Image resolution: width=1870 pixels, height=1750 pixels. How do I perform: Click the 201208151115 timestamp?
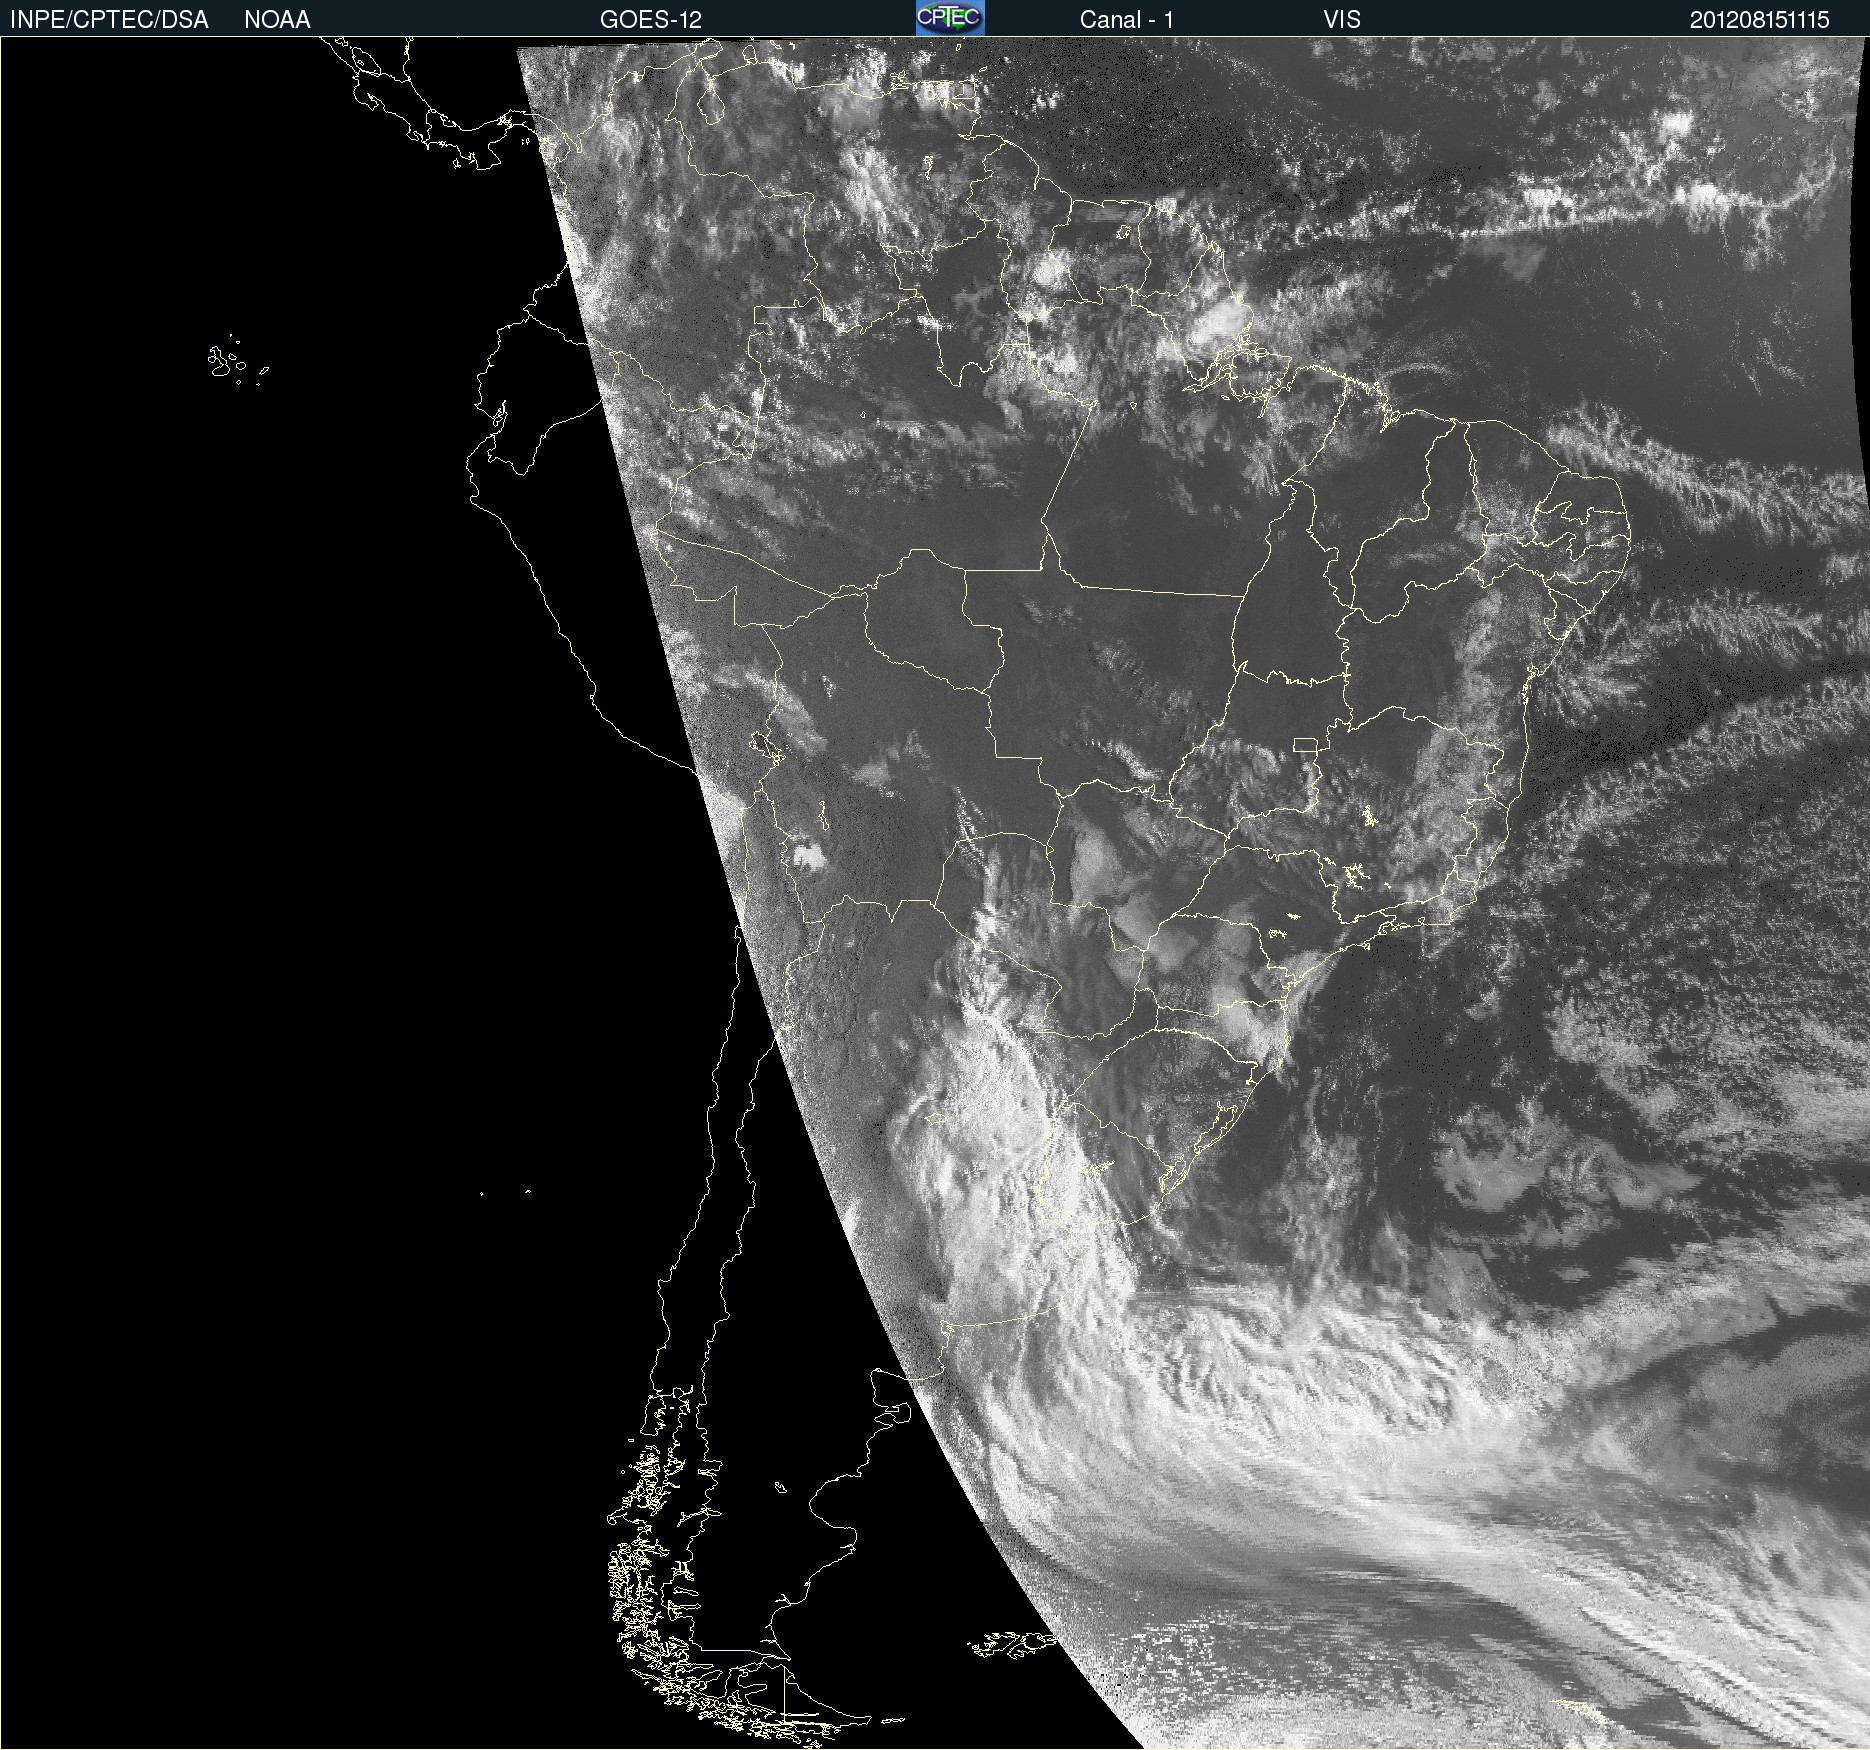1759,20
